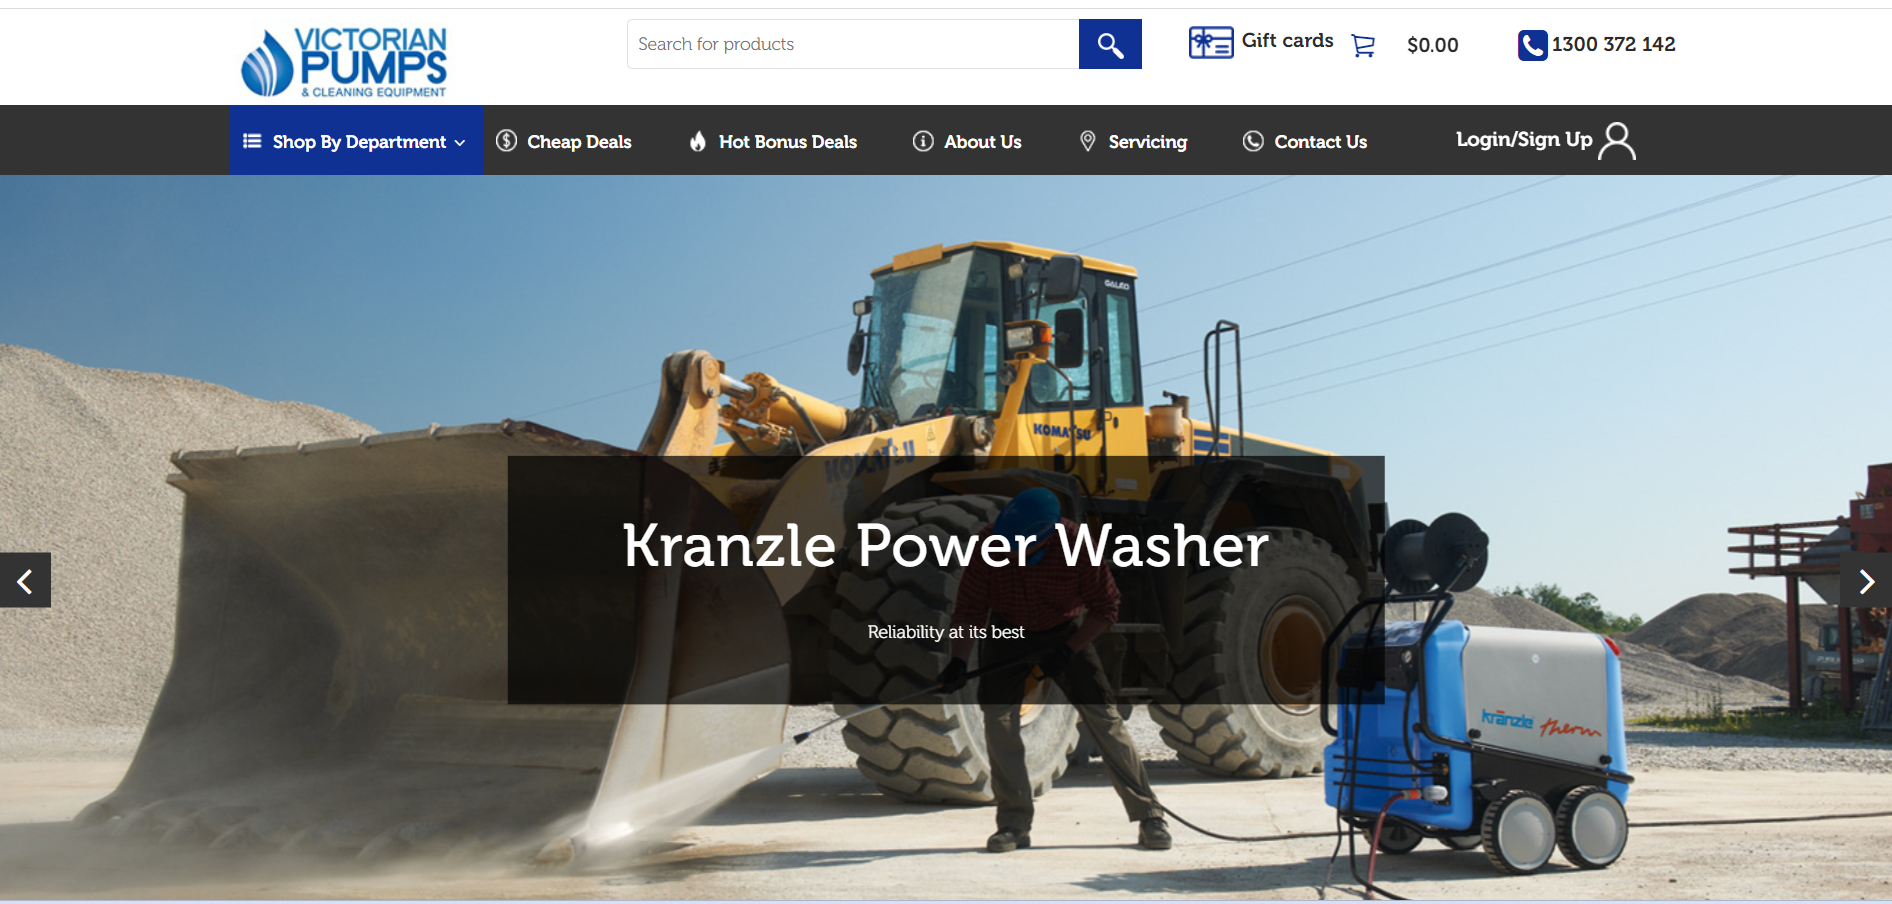The width and height of the screenshot is (1892, 904).
Task: Navigate to Contact Us
Action: coord(1320,142)
